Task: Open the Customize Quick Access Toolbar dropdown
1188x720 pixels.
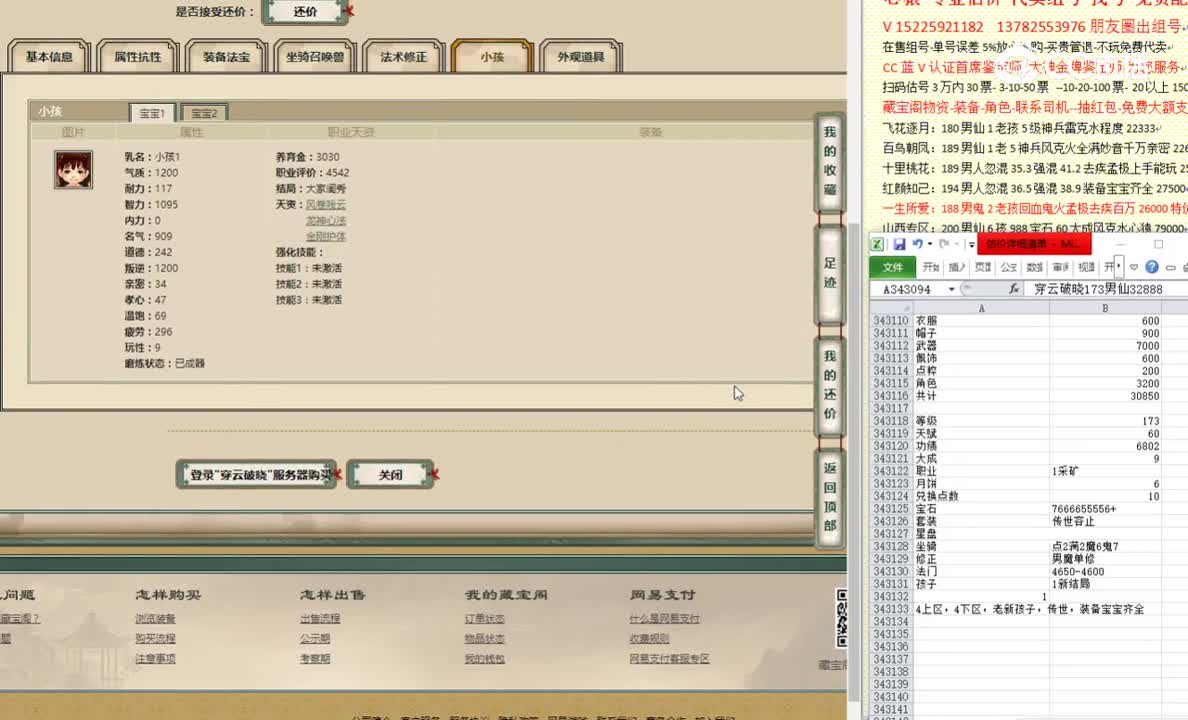Action: point(970,245)
